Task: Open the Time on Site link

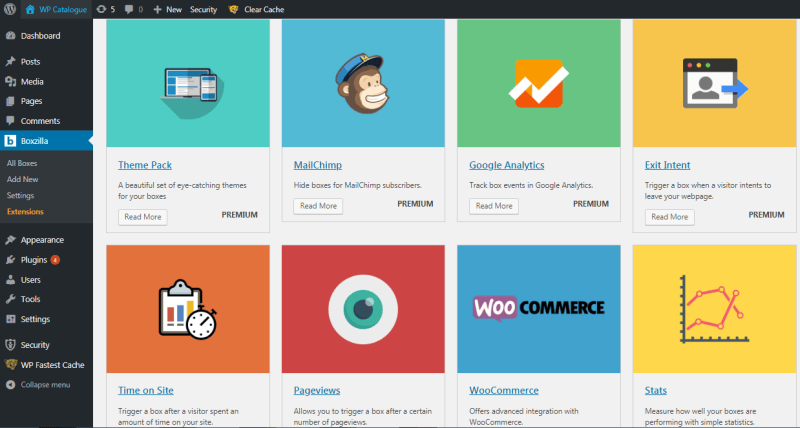Action: pos(146,390)
